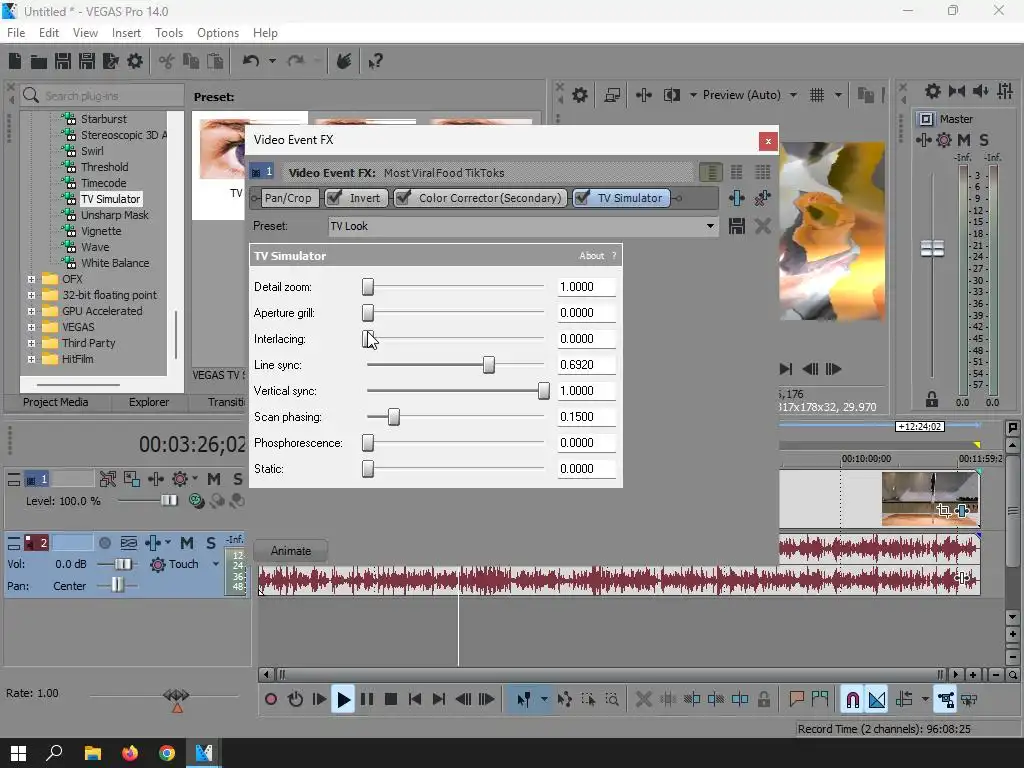
Task: Mute the Master bus
Action: tap(963, 140)
